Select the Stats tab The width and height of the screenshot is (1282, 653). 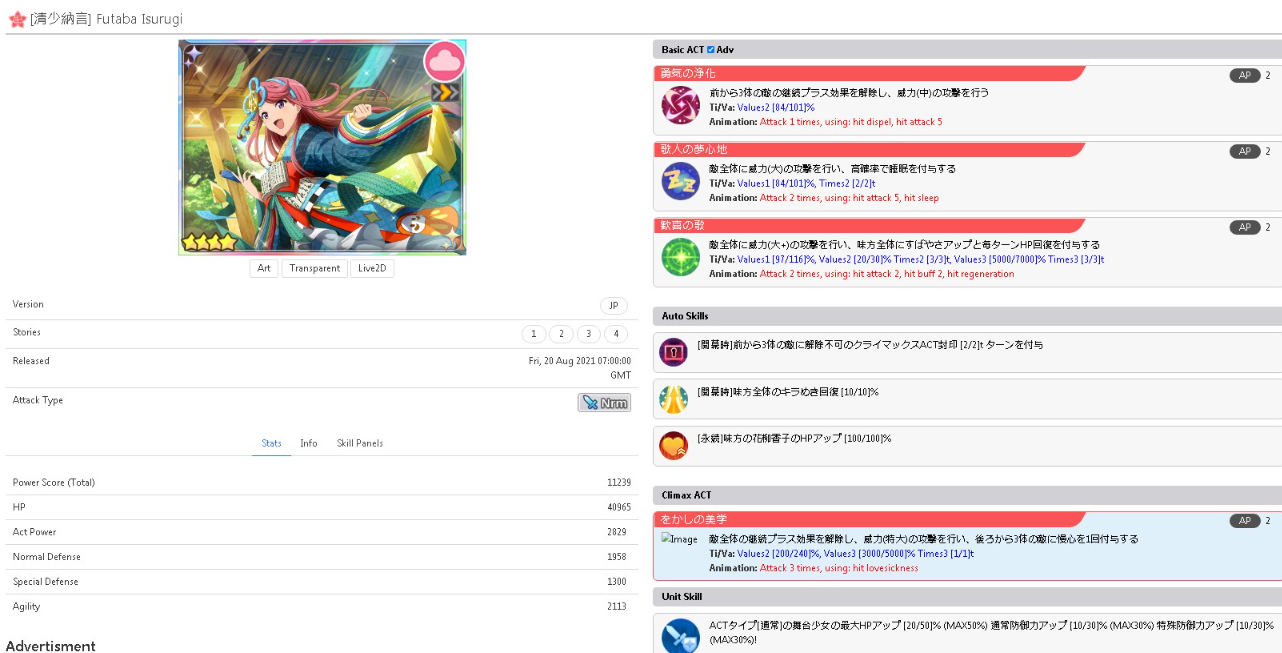coord(271,443)
